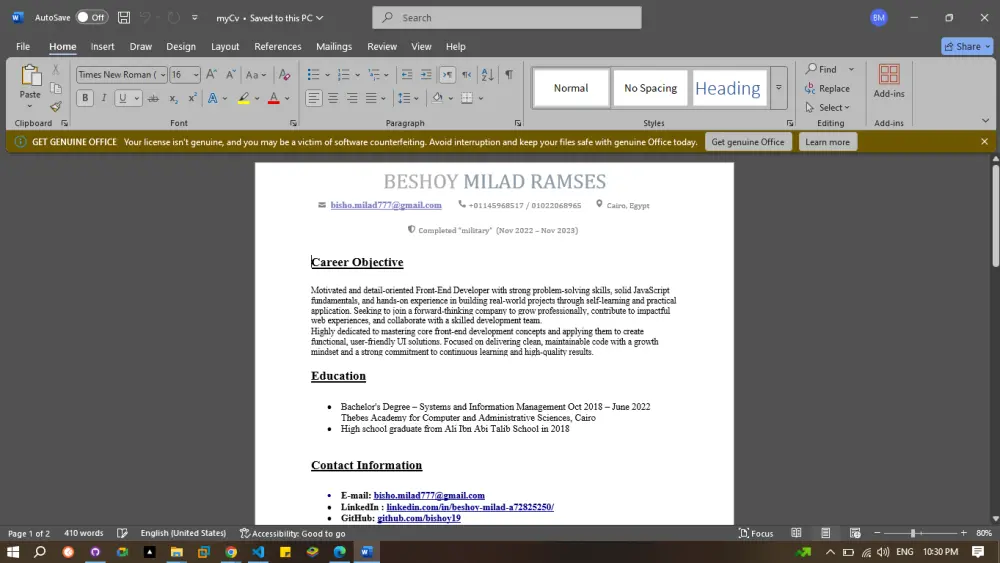Open Windows Start menu

point(13,552)
